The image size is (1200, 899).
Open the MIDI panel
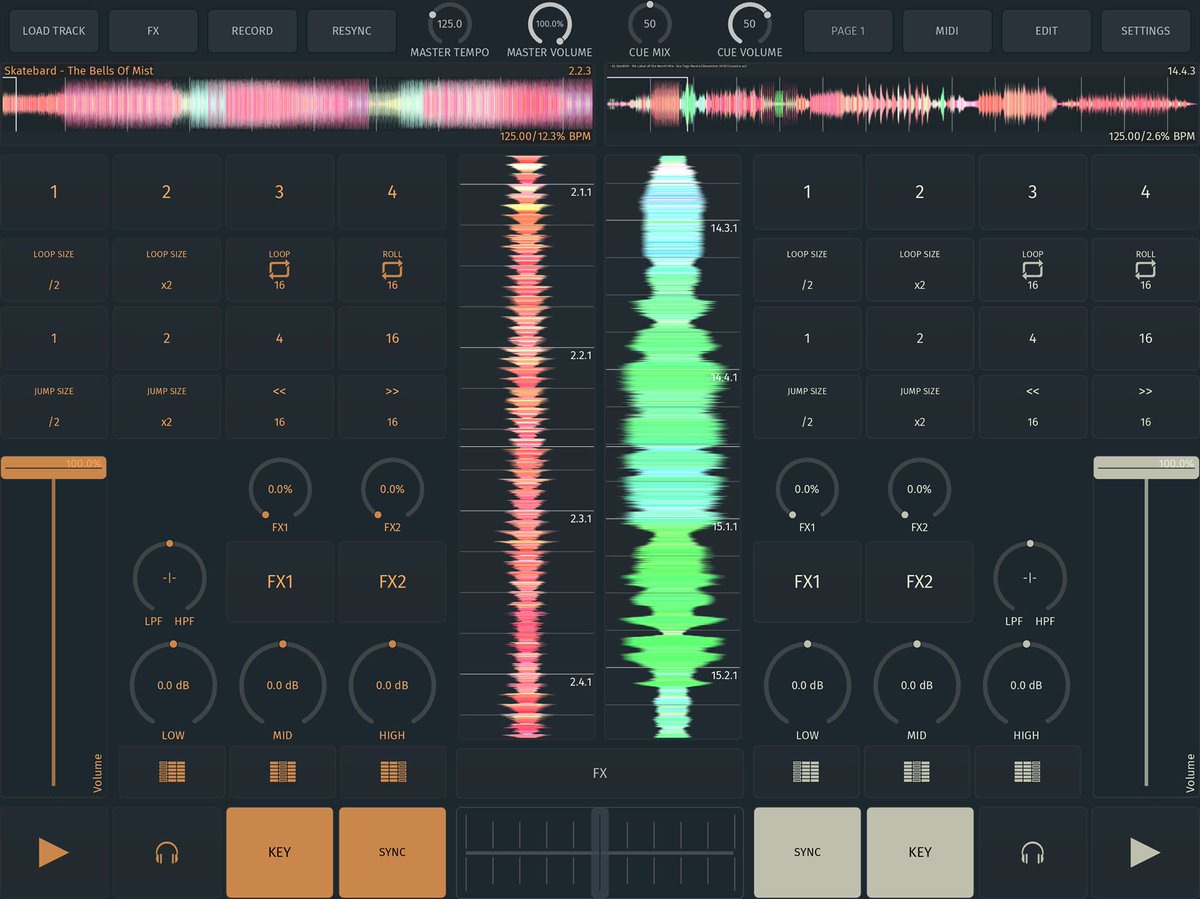click(946, 30)
